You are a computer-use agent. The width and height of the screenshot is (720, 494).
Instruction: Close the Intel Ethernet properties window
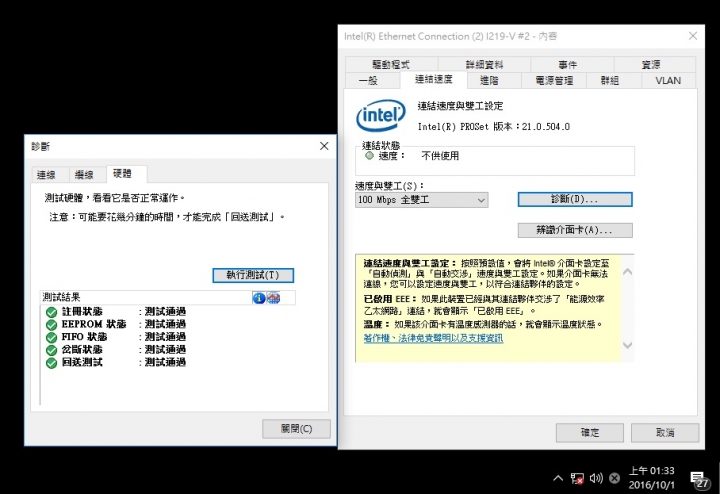coord(693,36)
